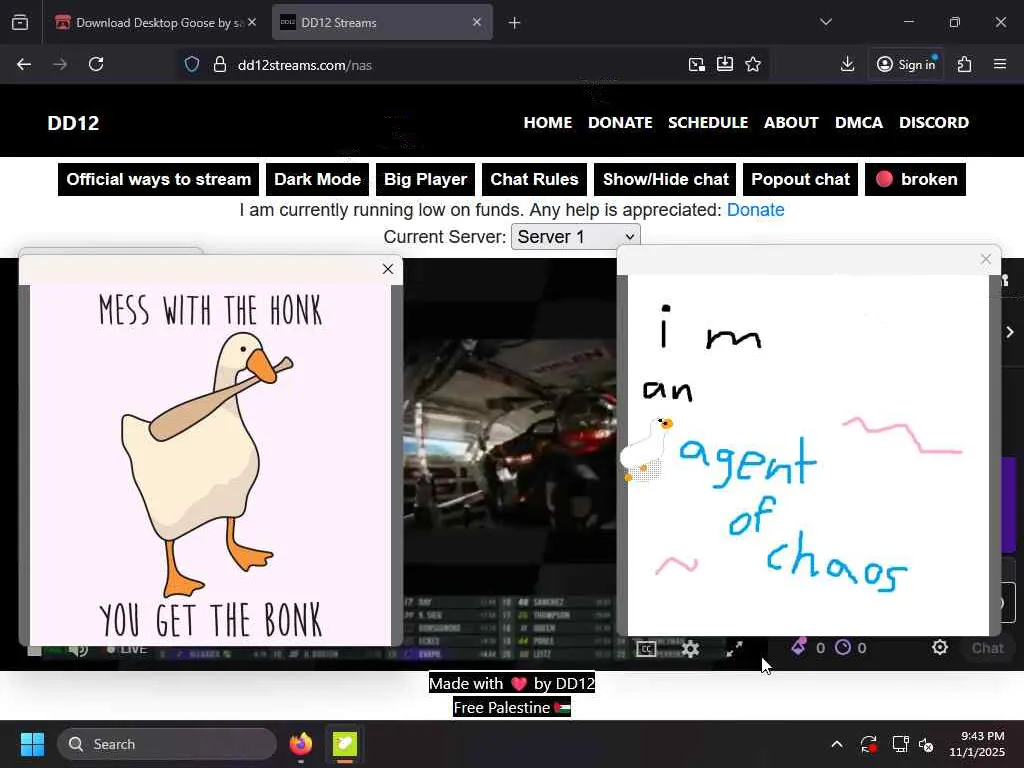
Task: Open a new tab with the plus icon
Action: click(x=515, y=23)
